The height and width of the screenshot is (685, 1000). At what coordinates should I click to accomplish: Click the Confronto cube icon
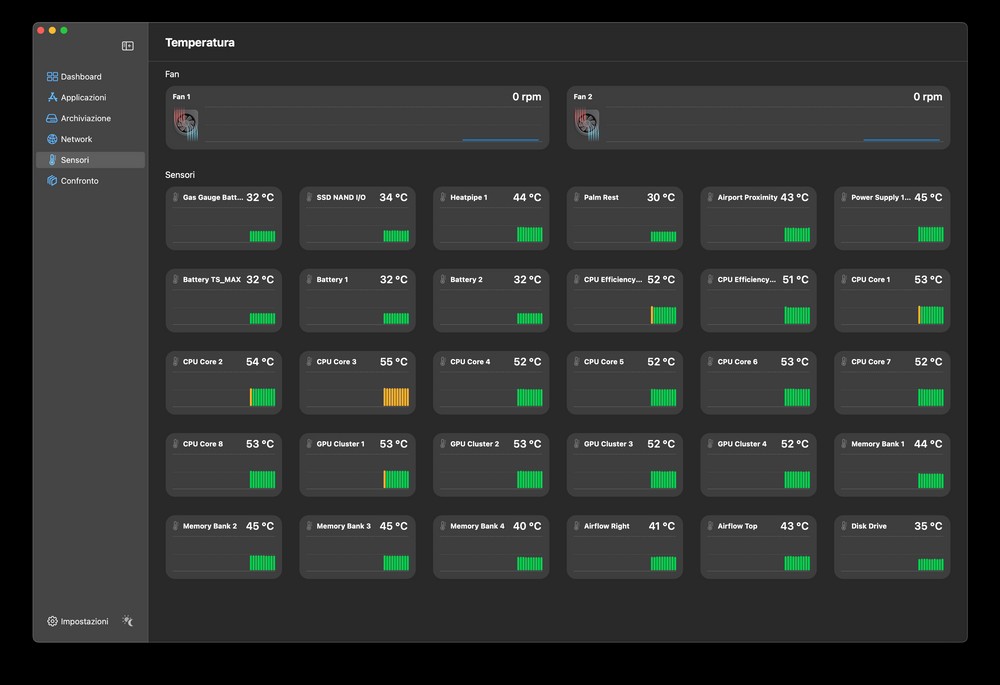[52, 181]
